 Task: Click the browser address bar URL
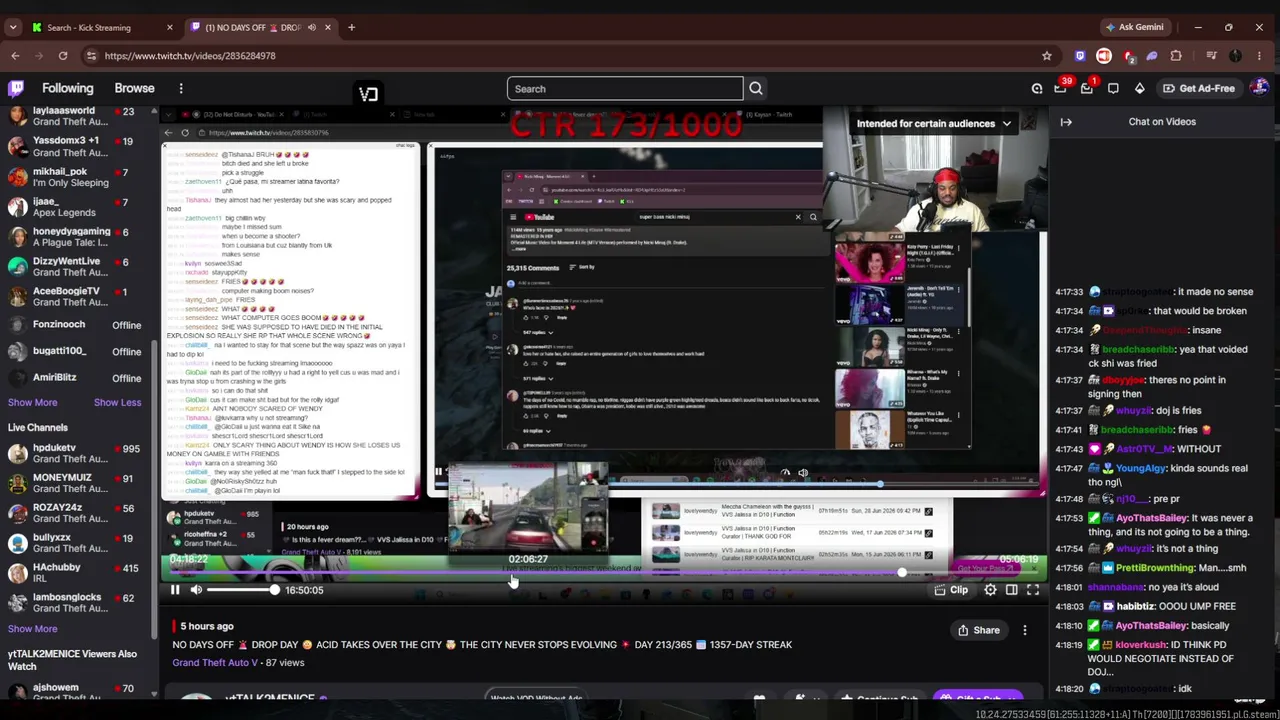pyautogui.click(x=190, y=56)
